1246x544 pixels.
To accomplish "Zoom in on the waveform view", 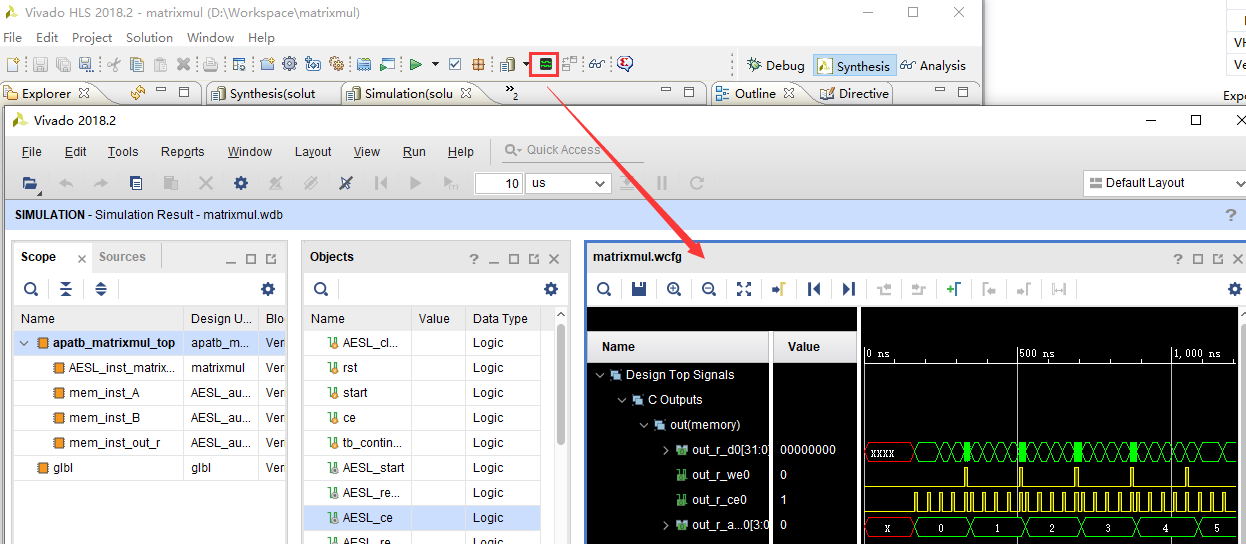I will [674, 289].
